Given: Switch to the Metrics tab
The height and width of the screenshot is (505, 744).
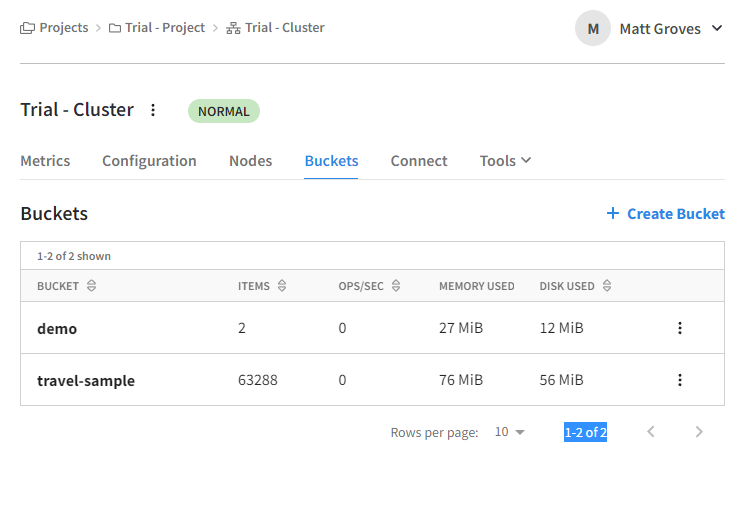Looking at the screenshot, I should (x=45, y=161).
